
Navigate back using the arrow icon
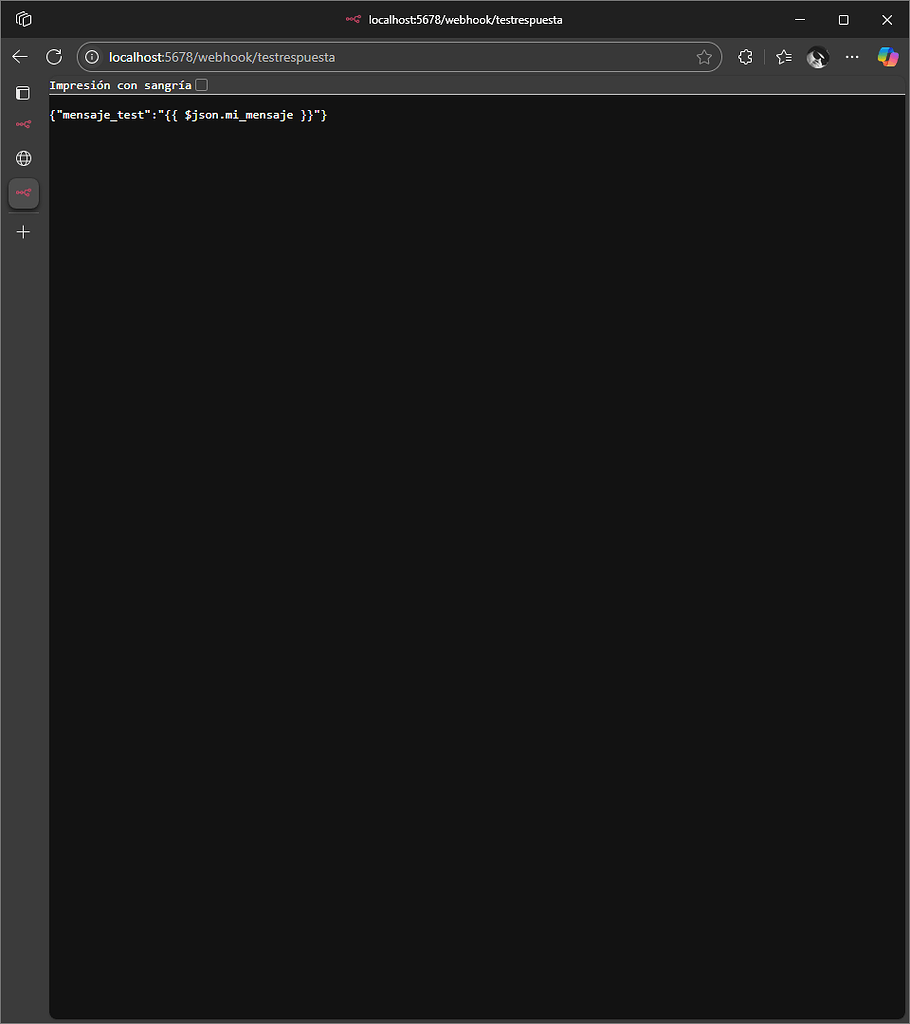[x=20, y=57]
